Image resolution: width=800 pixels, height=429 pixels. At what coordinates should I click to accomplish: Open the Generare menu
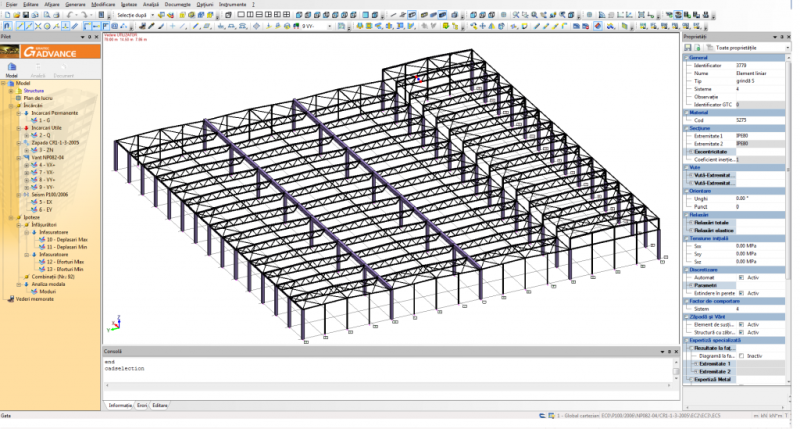pos(76,4)
